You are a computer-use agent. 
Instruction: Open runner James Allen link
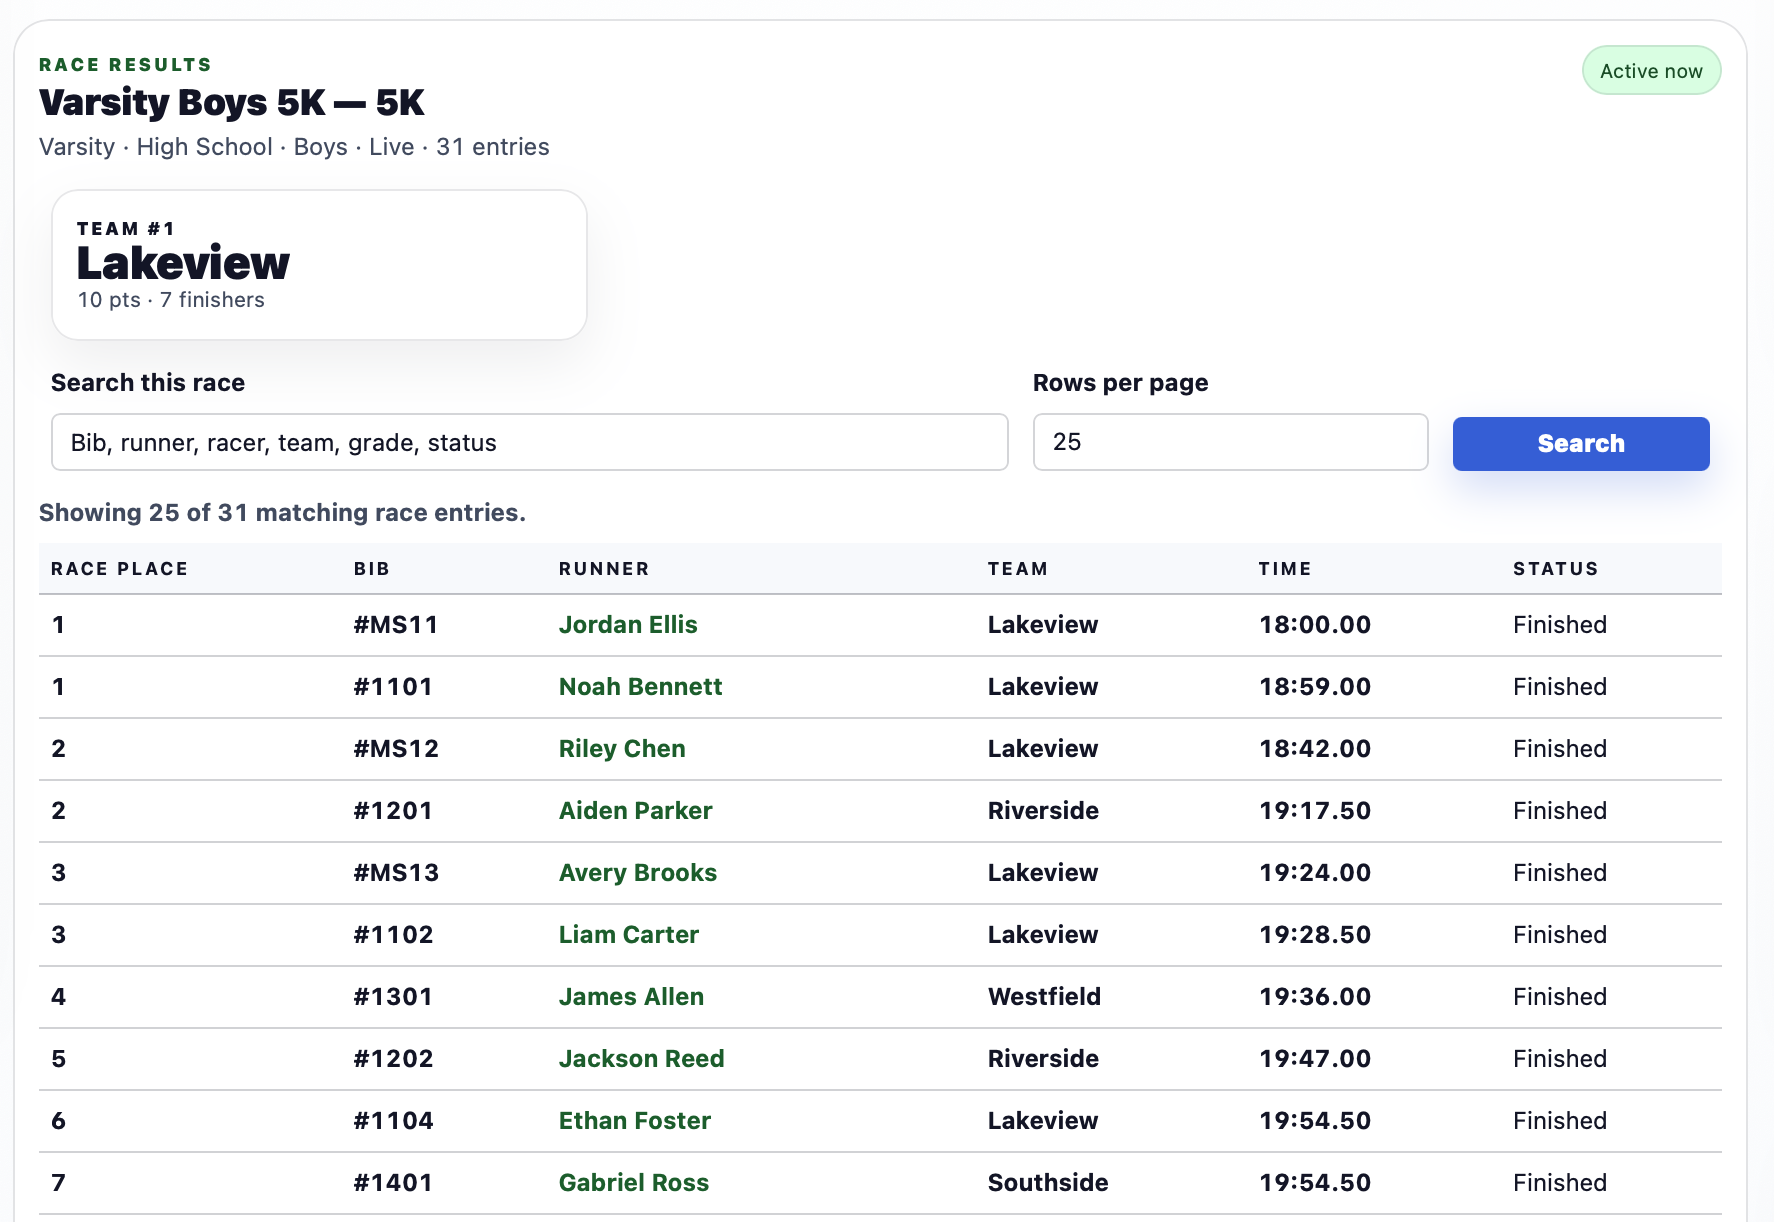[x=631, y=997]
